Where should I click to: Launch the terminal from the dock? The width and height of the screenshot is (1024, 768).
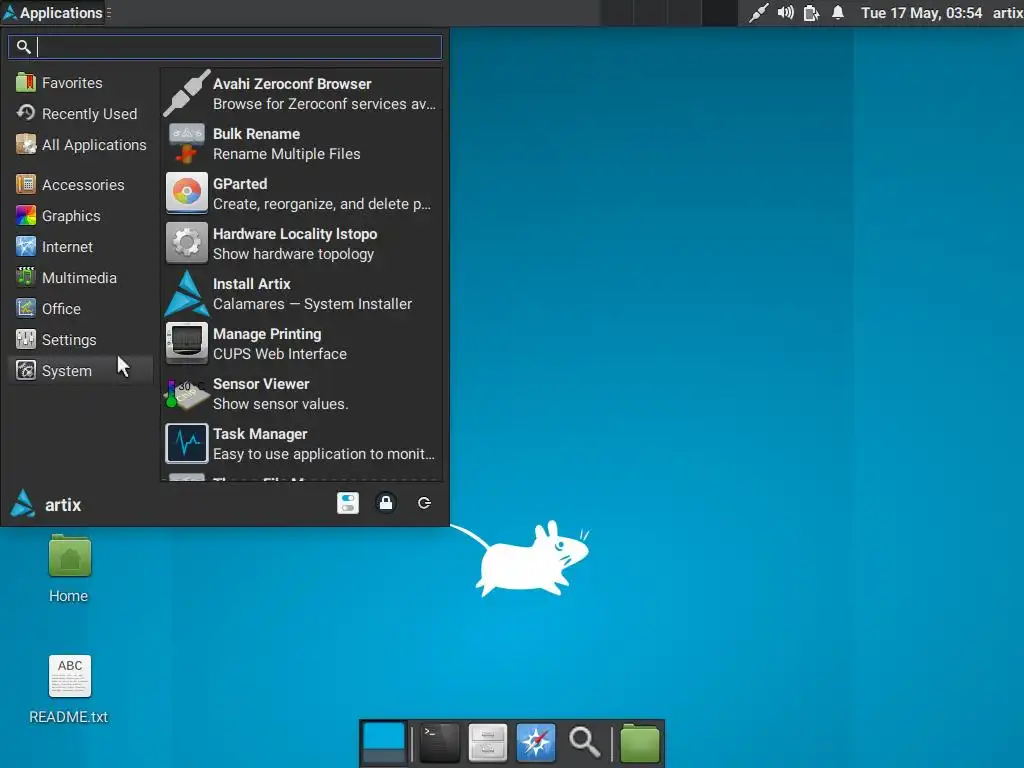coord(439,743)
